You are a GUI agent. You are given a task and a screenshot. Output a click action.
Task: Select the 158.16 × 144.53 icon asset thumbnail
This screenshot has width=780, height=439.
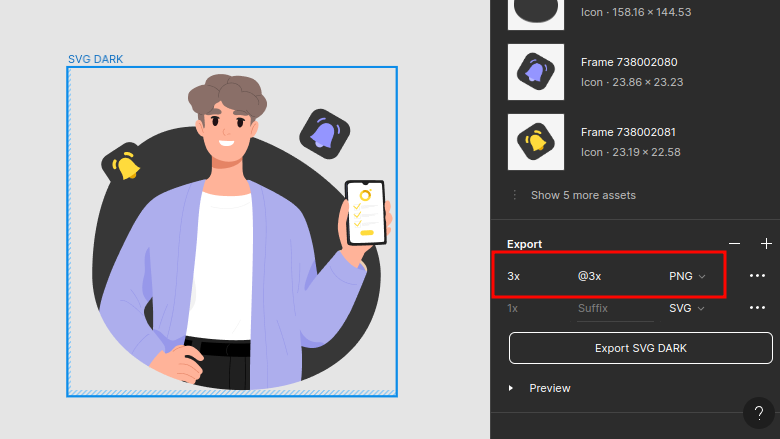[x=536, y=13]
